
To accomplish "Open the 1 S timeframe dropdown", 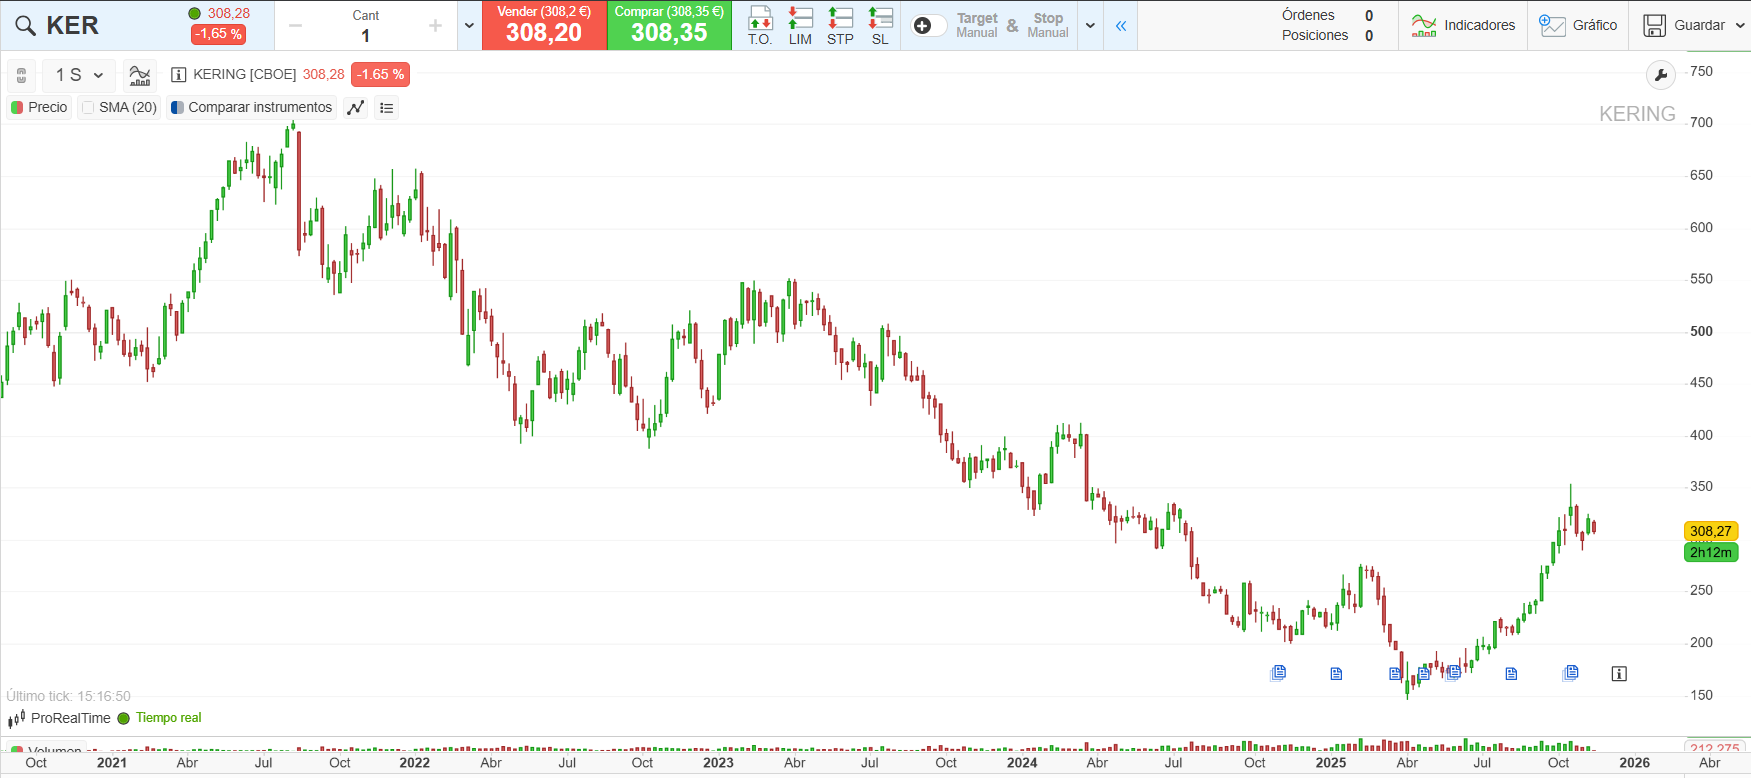I will click(79, 75).
